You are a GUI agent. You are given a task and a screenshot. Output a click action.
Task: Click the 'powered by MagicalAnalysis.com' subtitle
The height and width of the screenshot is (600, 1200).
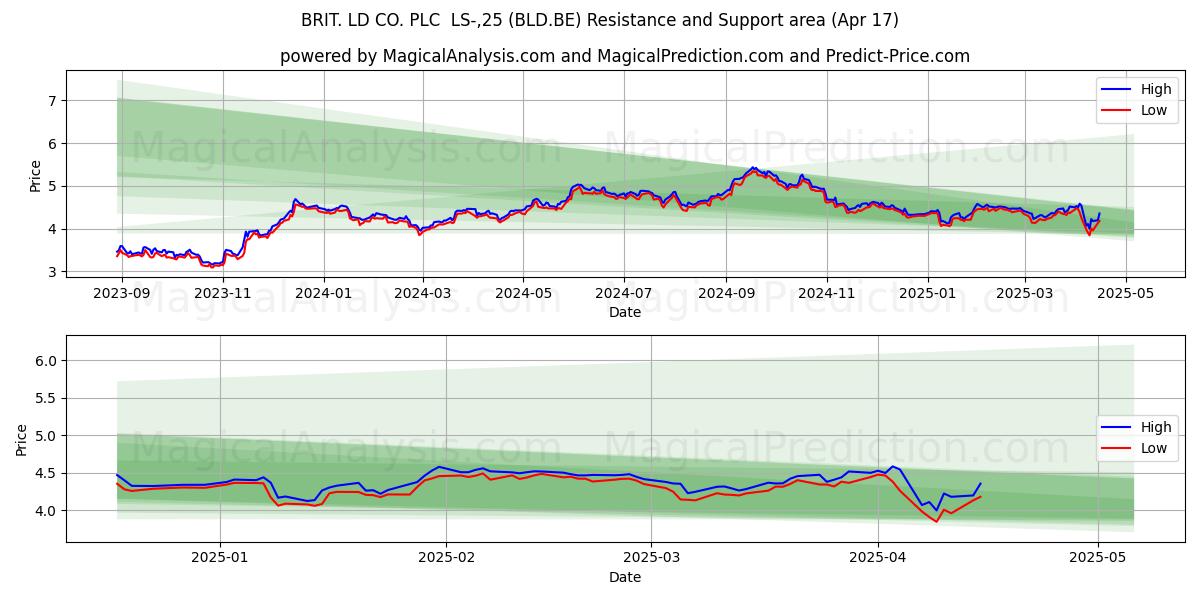[x=625, y=56]
